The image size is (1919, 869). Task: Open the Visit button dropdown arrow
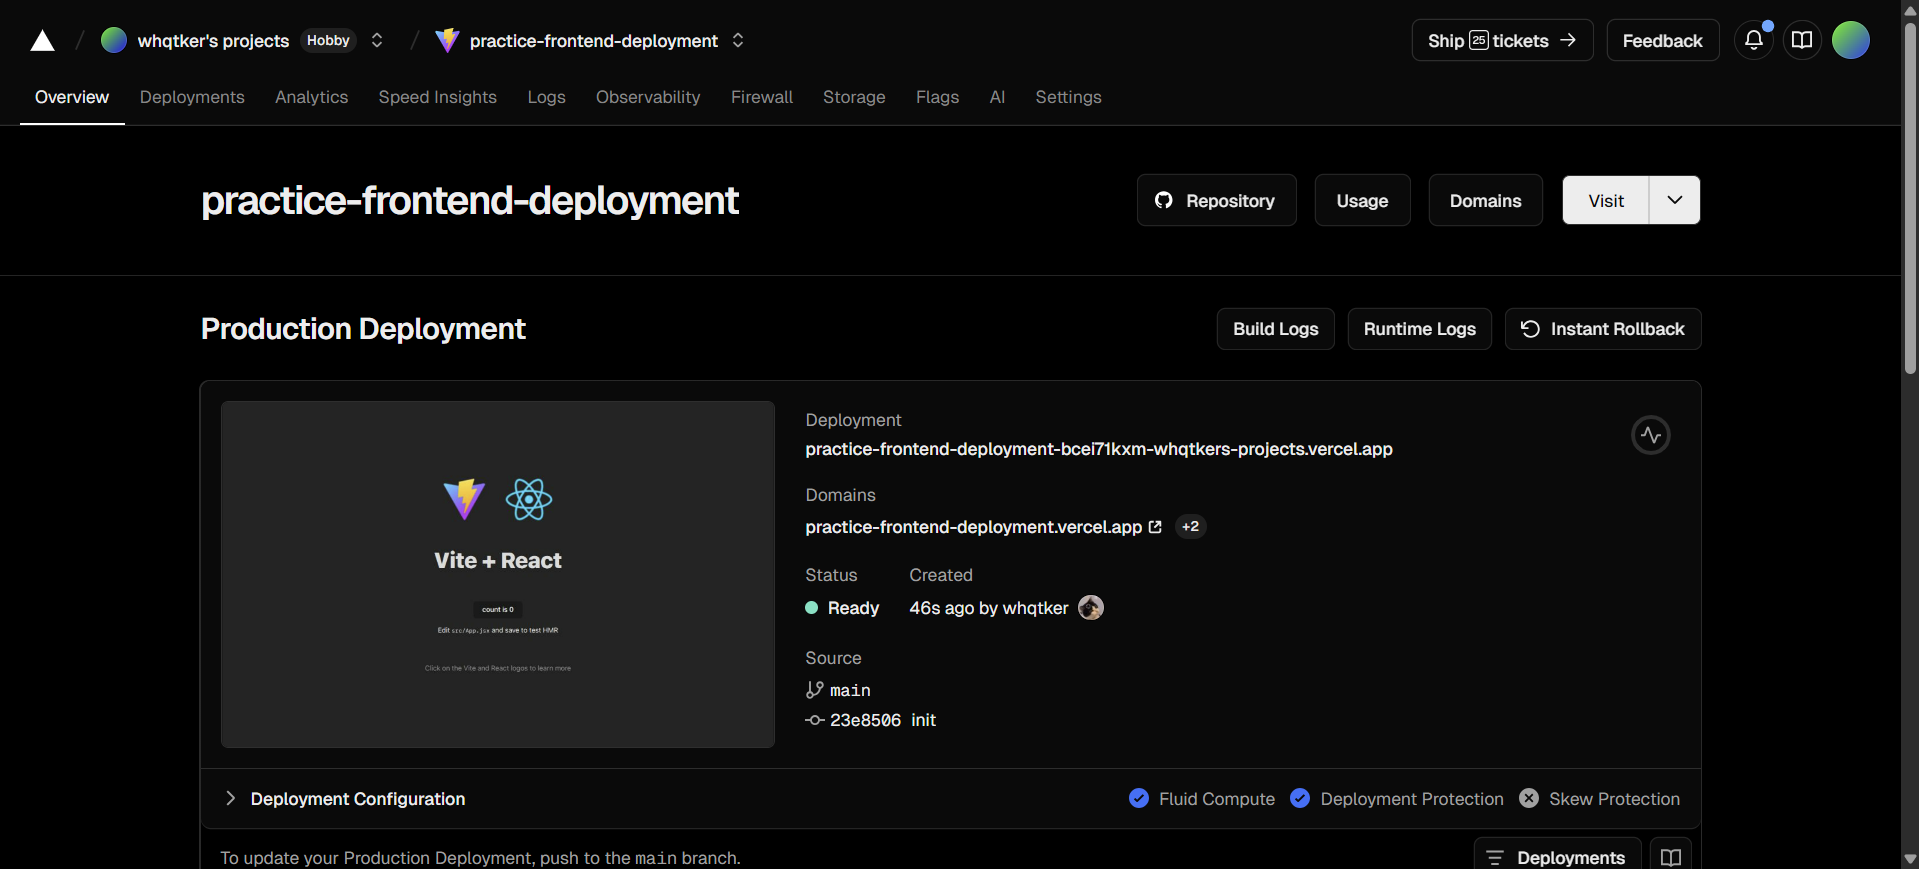click(1675, 200)
